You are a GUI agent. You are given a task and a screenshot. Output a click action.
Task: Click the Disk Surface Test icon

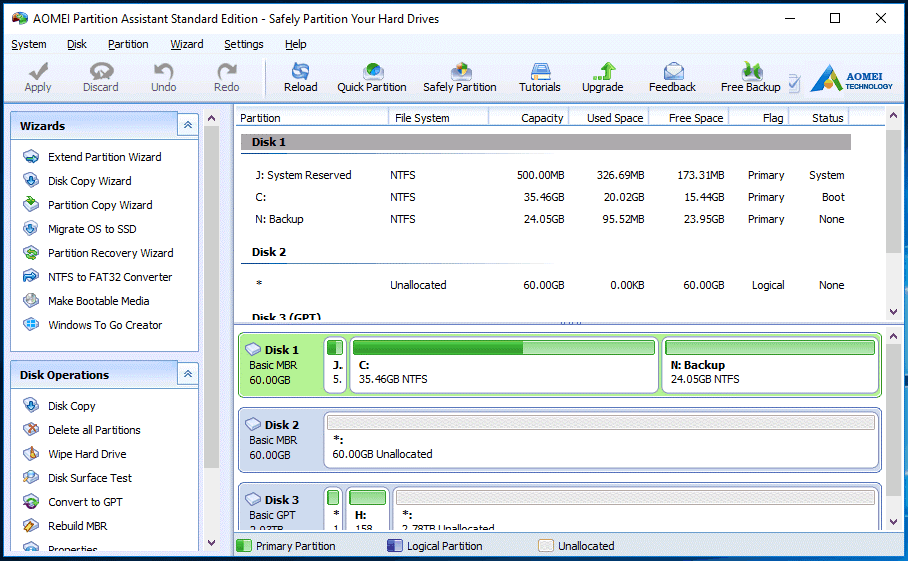click(31, 478)
